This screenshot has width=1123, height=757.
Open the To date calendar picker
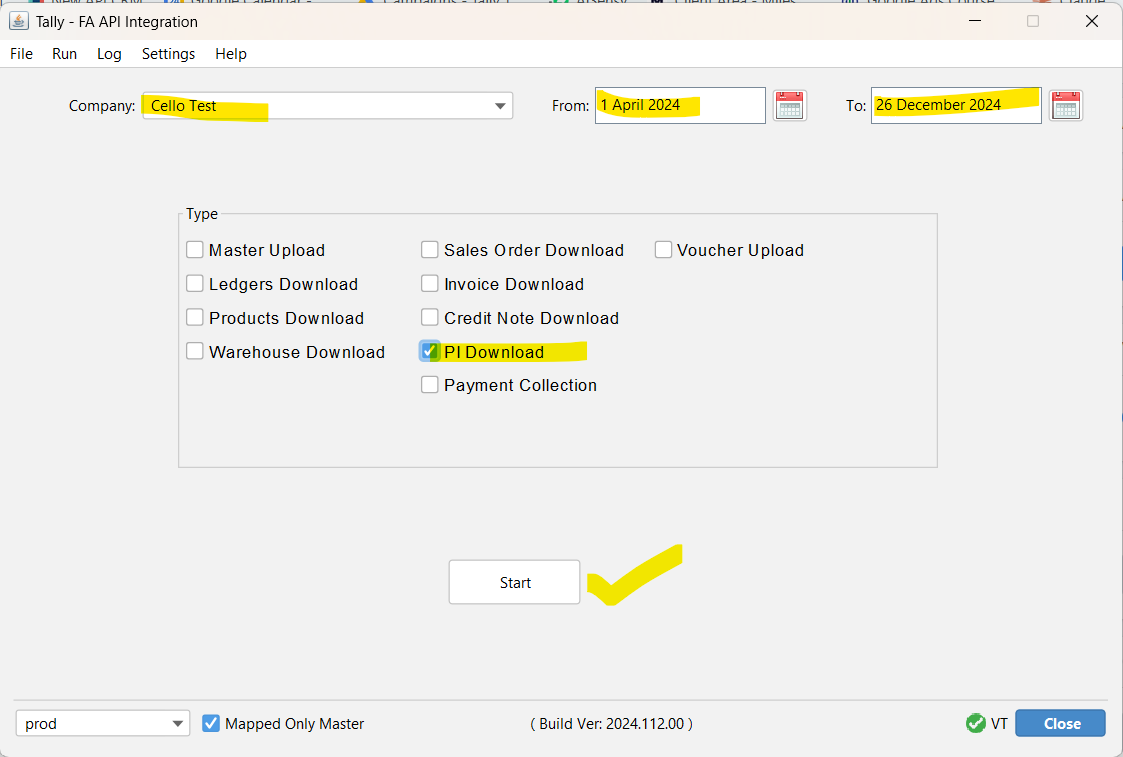[x=1066, y=106]
